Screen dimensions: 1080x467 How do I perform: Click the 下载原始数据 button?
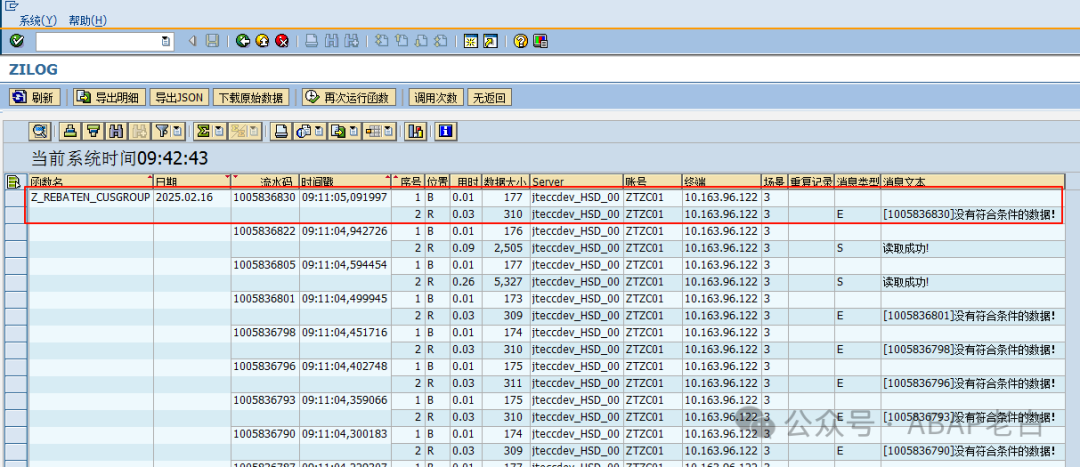pos(251,98)
